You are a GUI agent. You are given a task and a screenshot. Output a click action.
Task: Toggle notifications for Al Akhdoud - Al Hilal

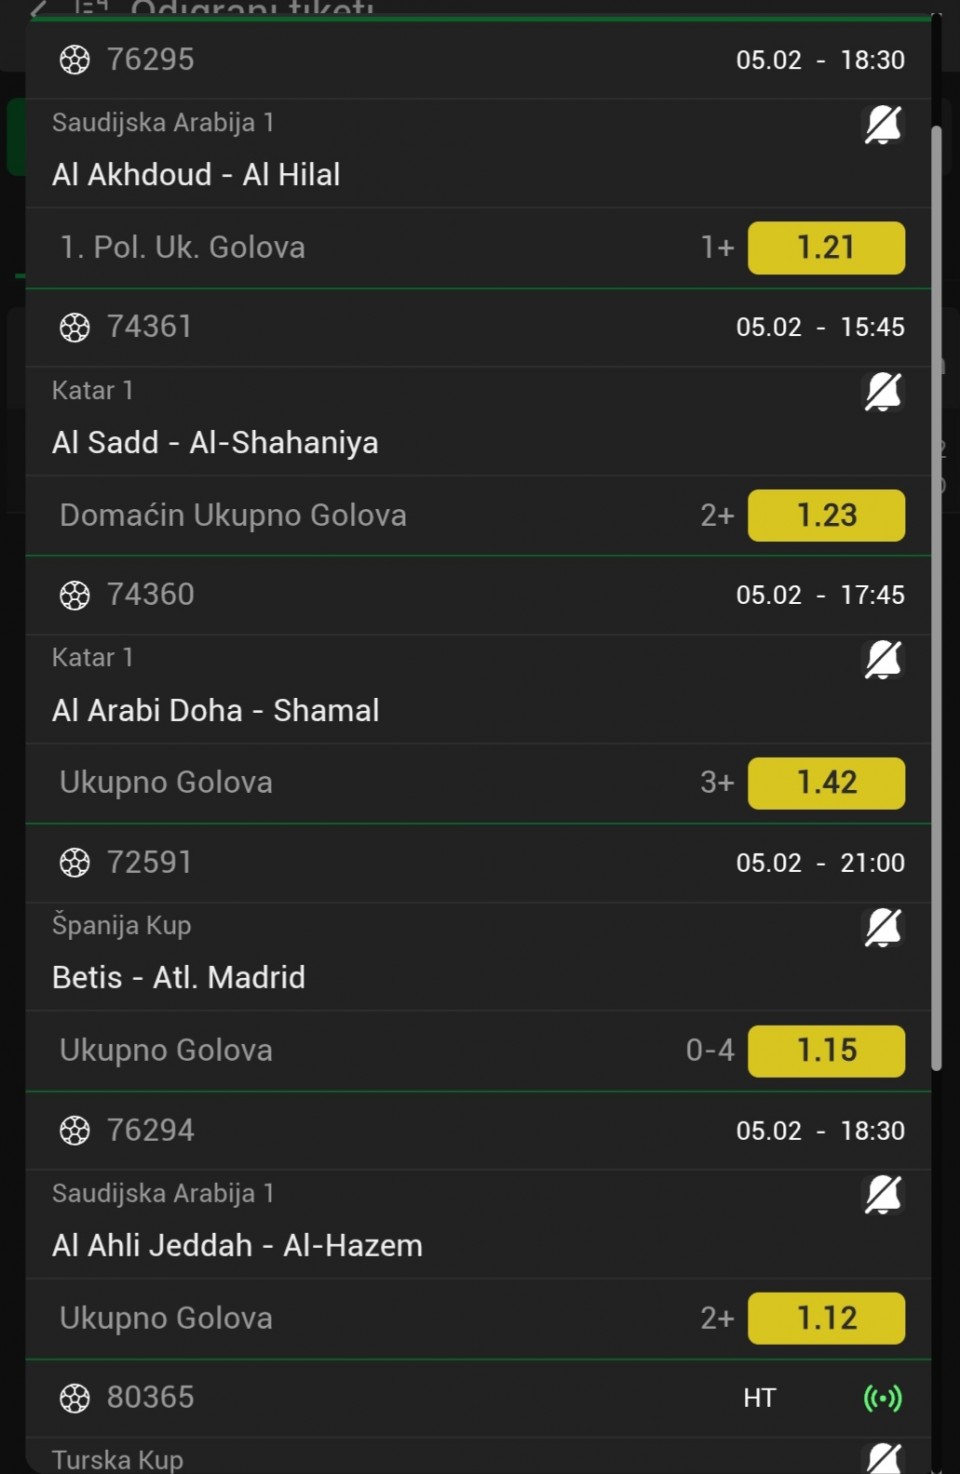point(882,125)
